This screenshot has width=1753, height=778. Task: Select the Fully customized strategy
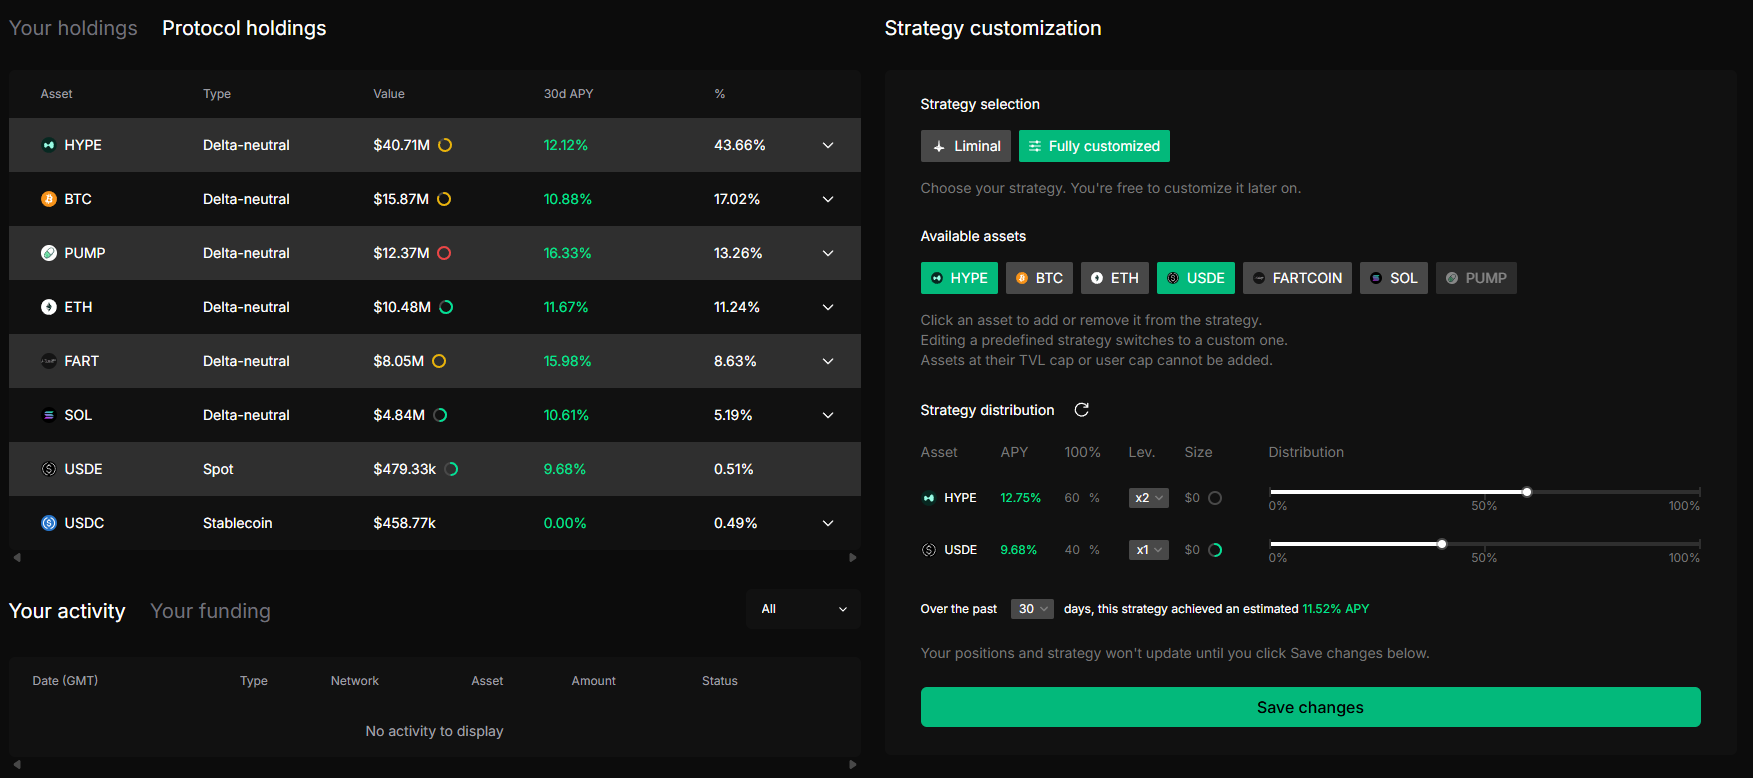pyautogui.click(x=1094, y=146)
